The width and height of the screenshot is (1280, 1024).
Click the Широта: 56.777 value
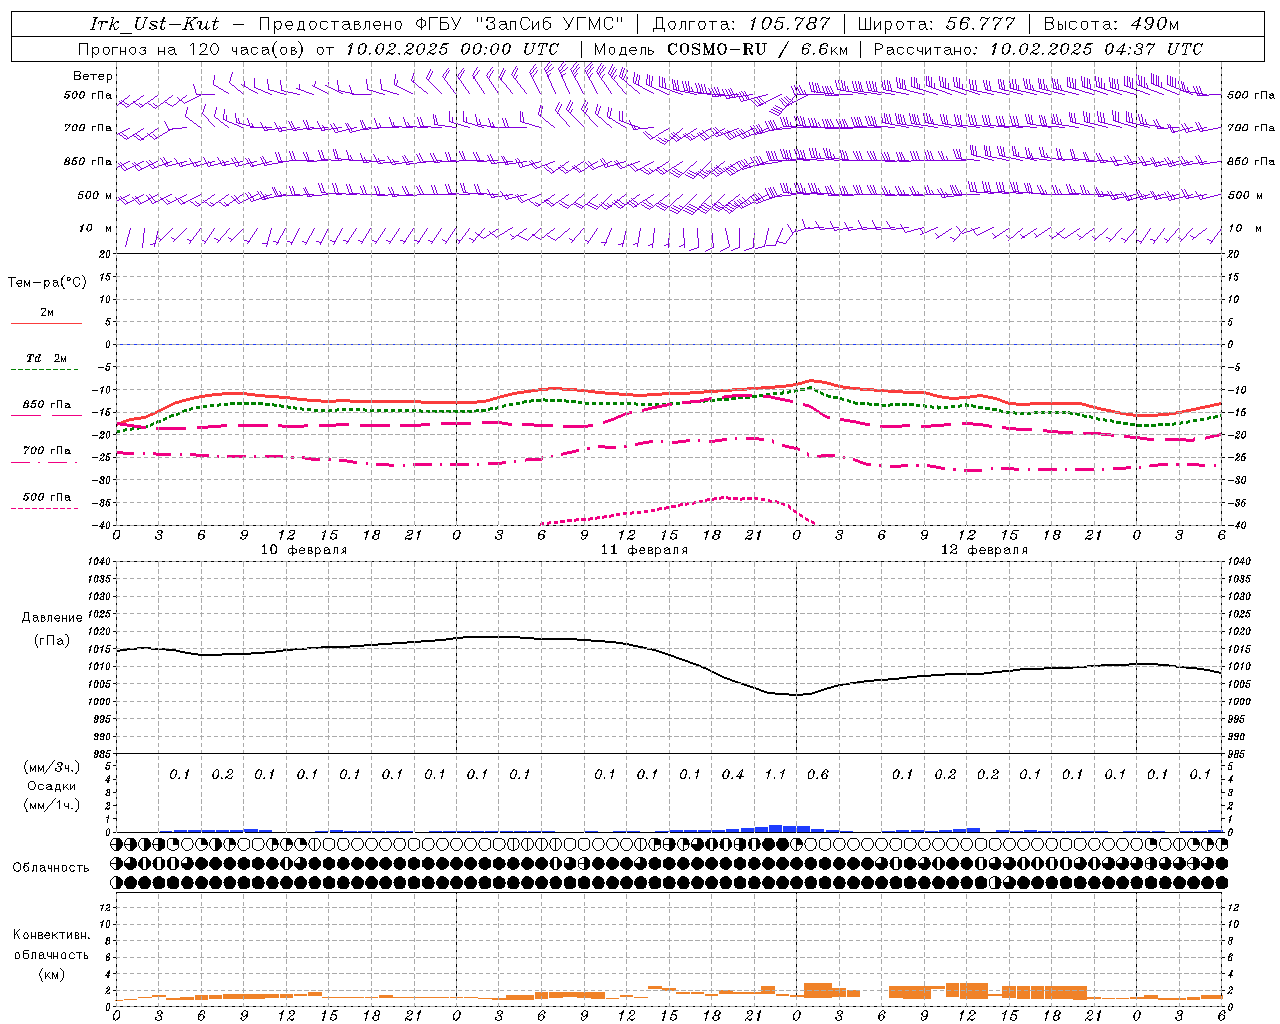[936, 25]
